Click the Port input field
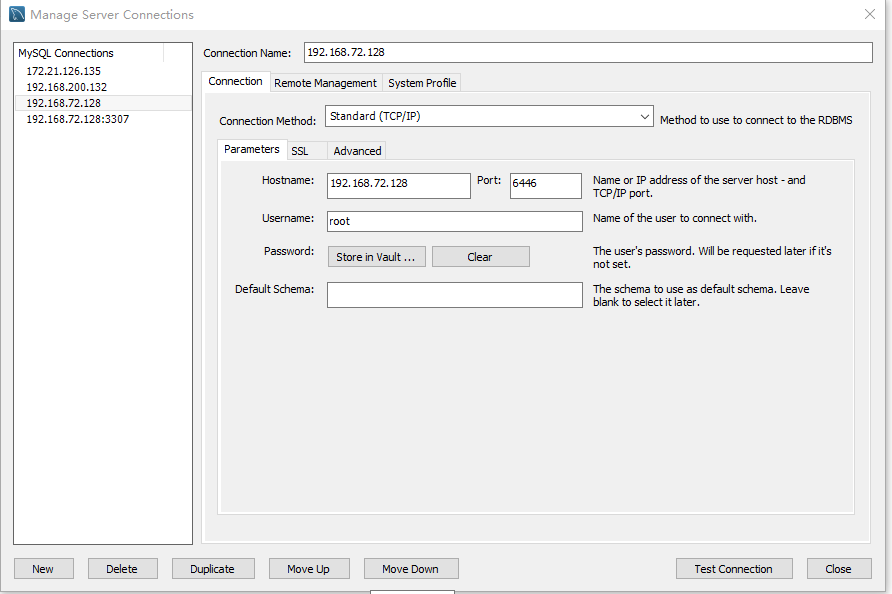The image size is (892, 594). pyautogui.click(x=545, y=185)
